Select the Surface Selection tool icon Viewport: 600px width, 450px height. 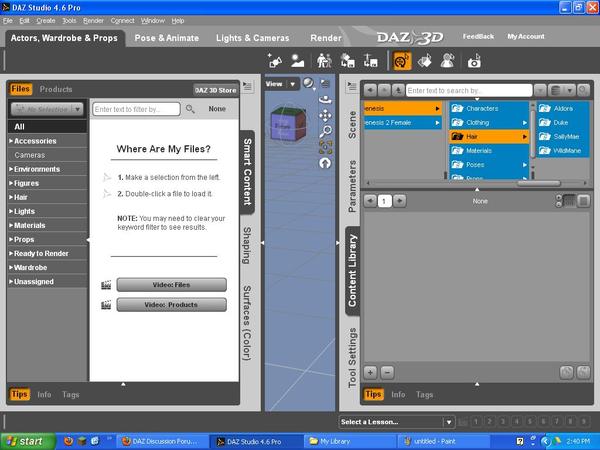click(425, 60)
